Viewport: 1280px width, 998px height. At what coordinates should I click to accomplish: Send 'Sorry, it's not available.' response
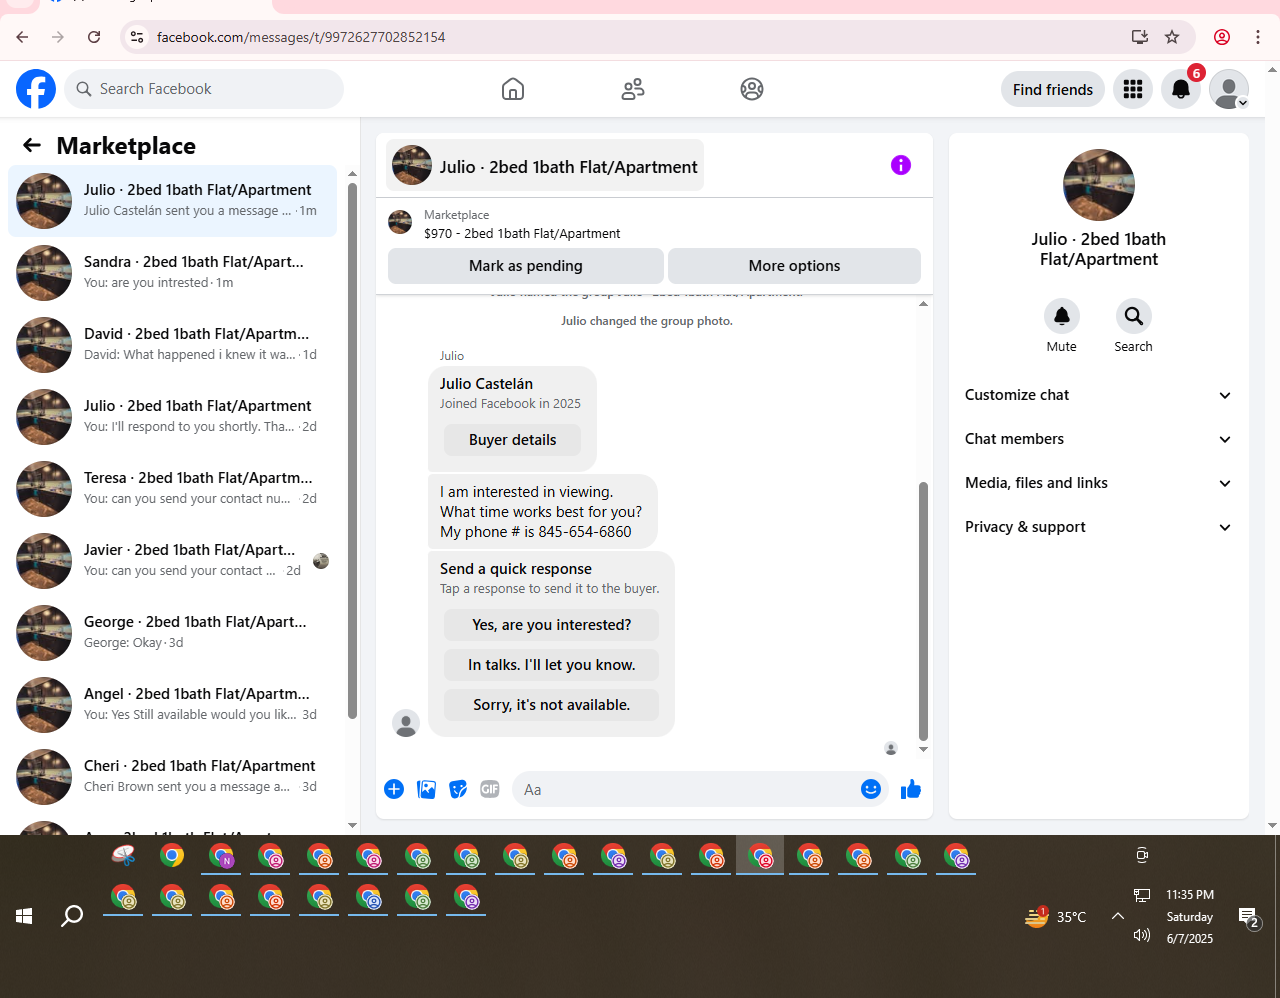pos(552,705)
